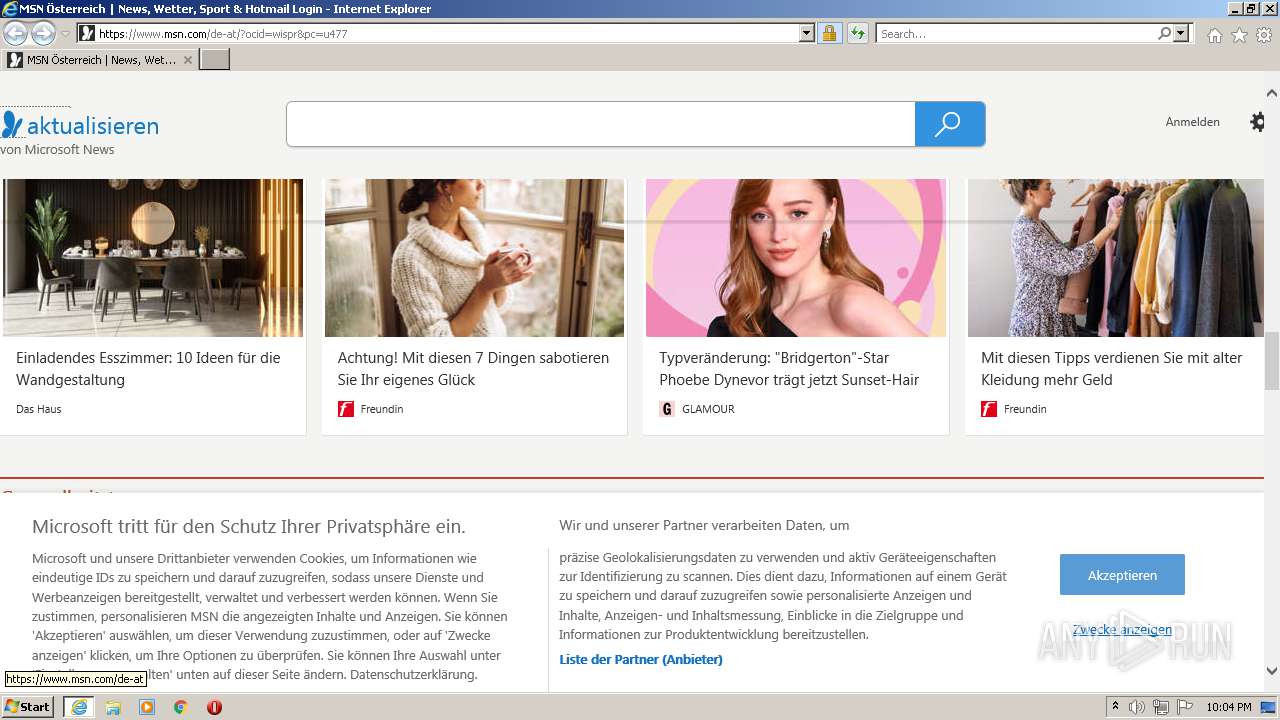The width and height of the screenshot is (1280, 720).
Task: Open Action Center flag tray icon
Action: coord(1184,707)
